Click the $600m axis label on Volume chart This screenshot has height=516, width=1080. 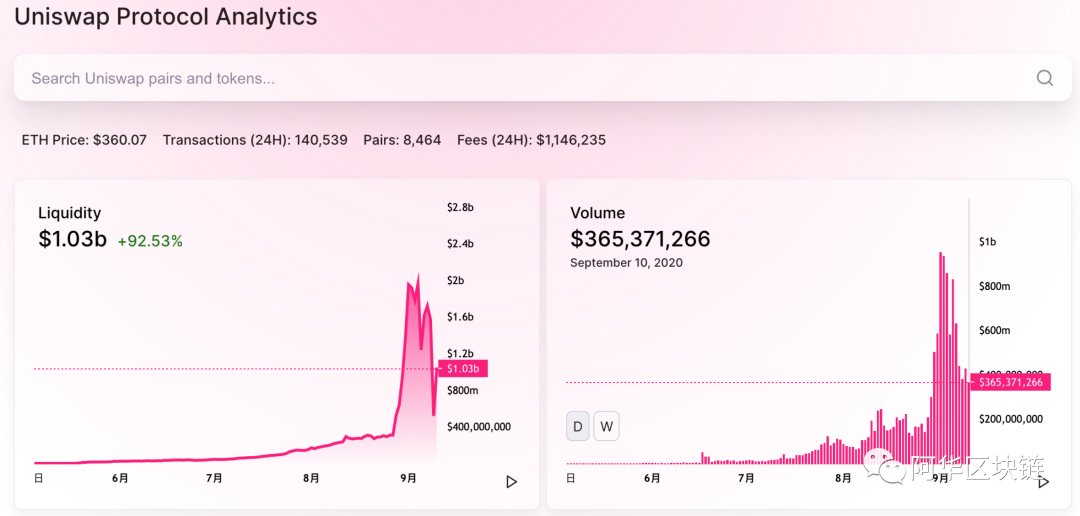995,330
